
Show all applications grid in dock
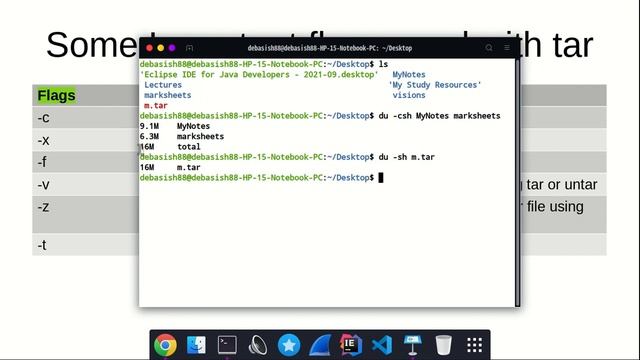[474, 345]
